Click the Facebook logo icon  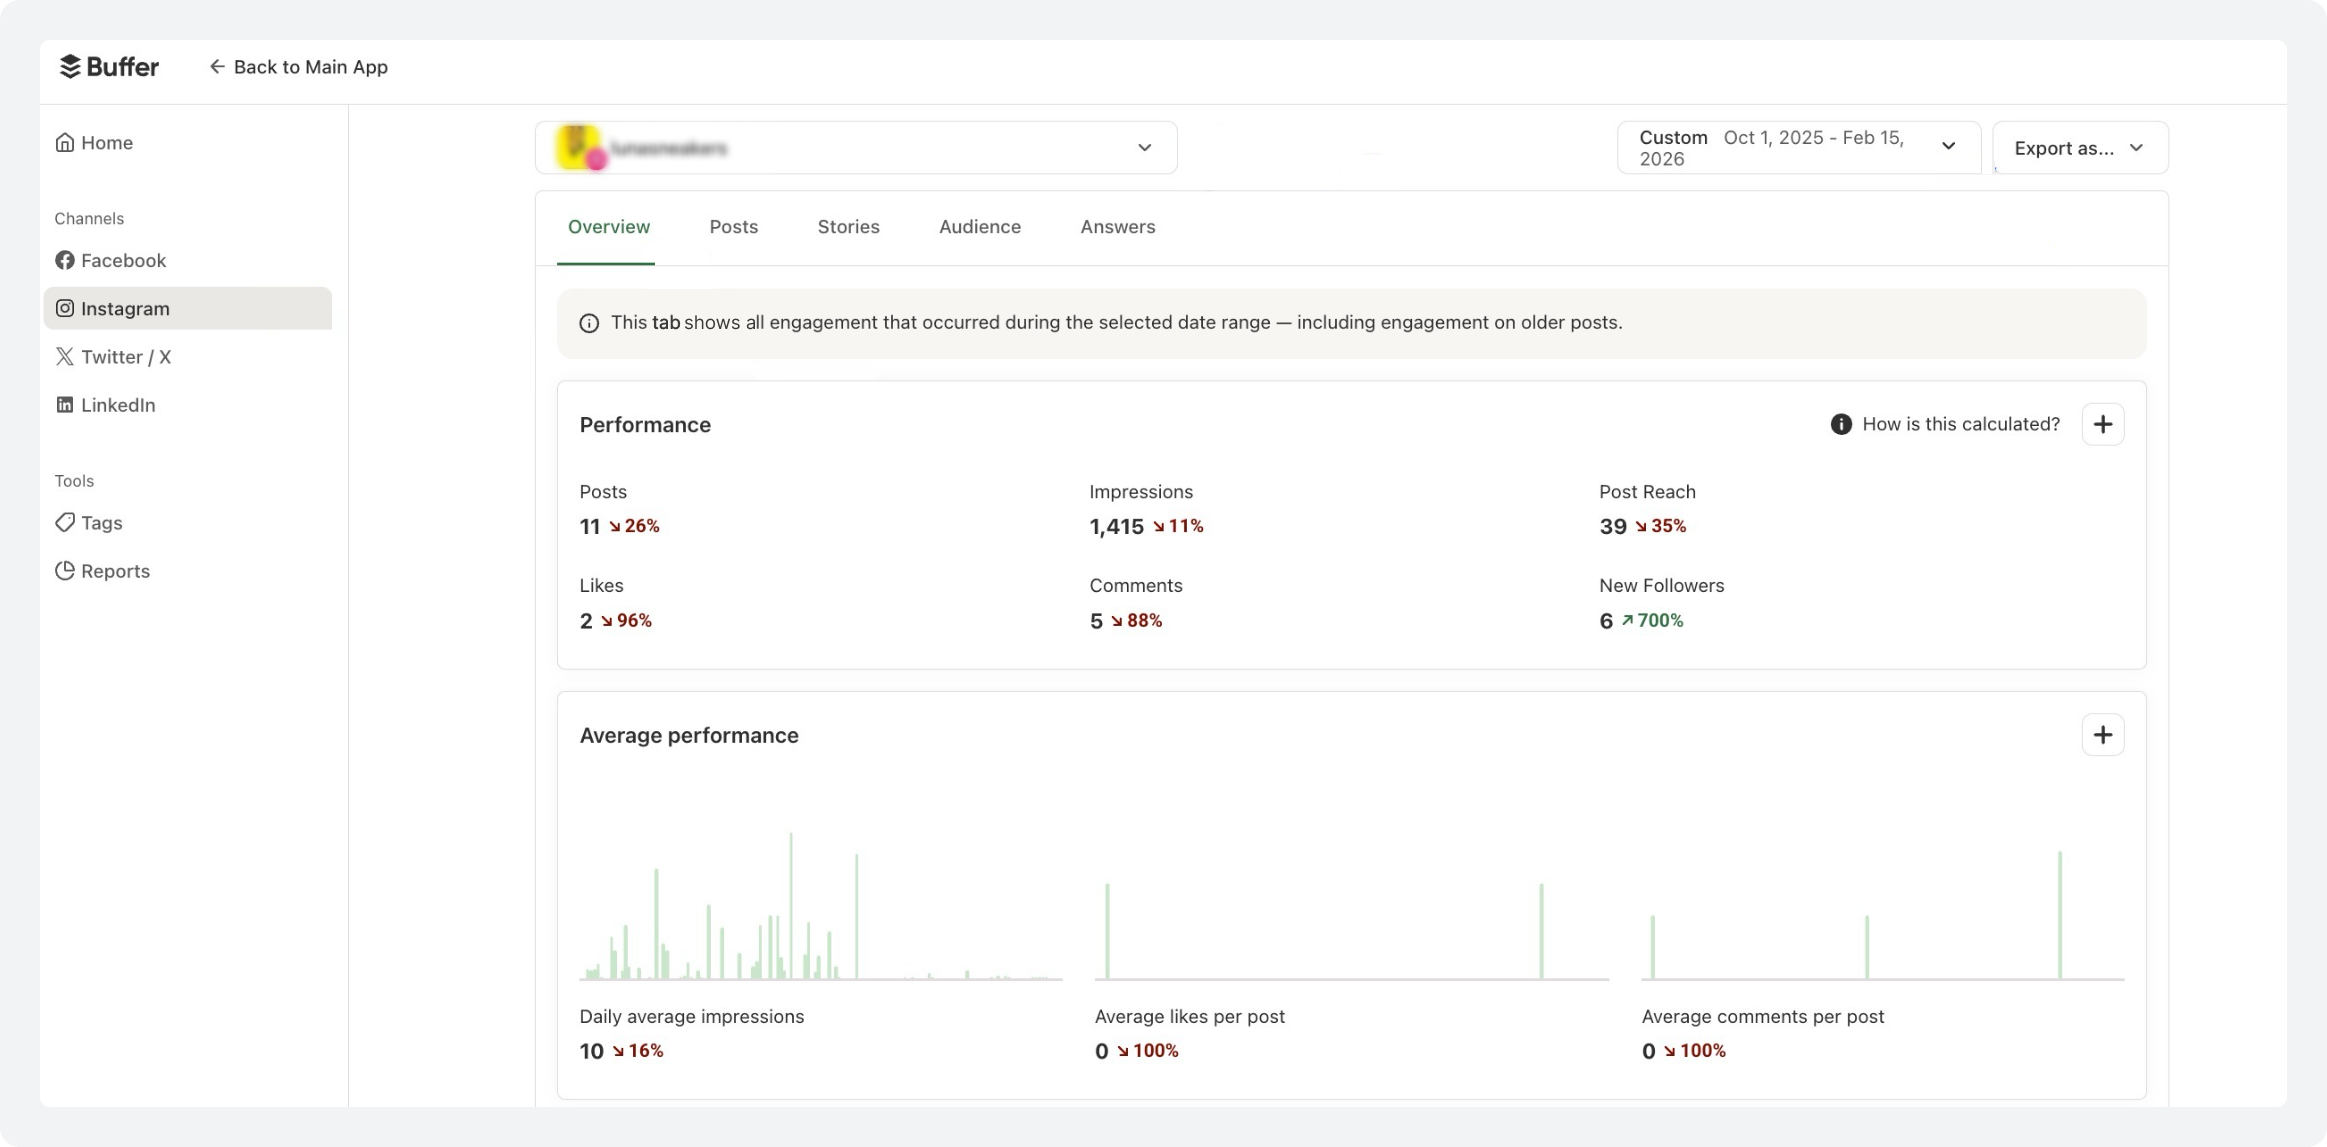pyautogui.click(x=65, y=260)
